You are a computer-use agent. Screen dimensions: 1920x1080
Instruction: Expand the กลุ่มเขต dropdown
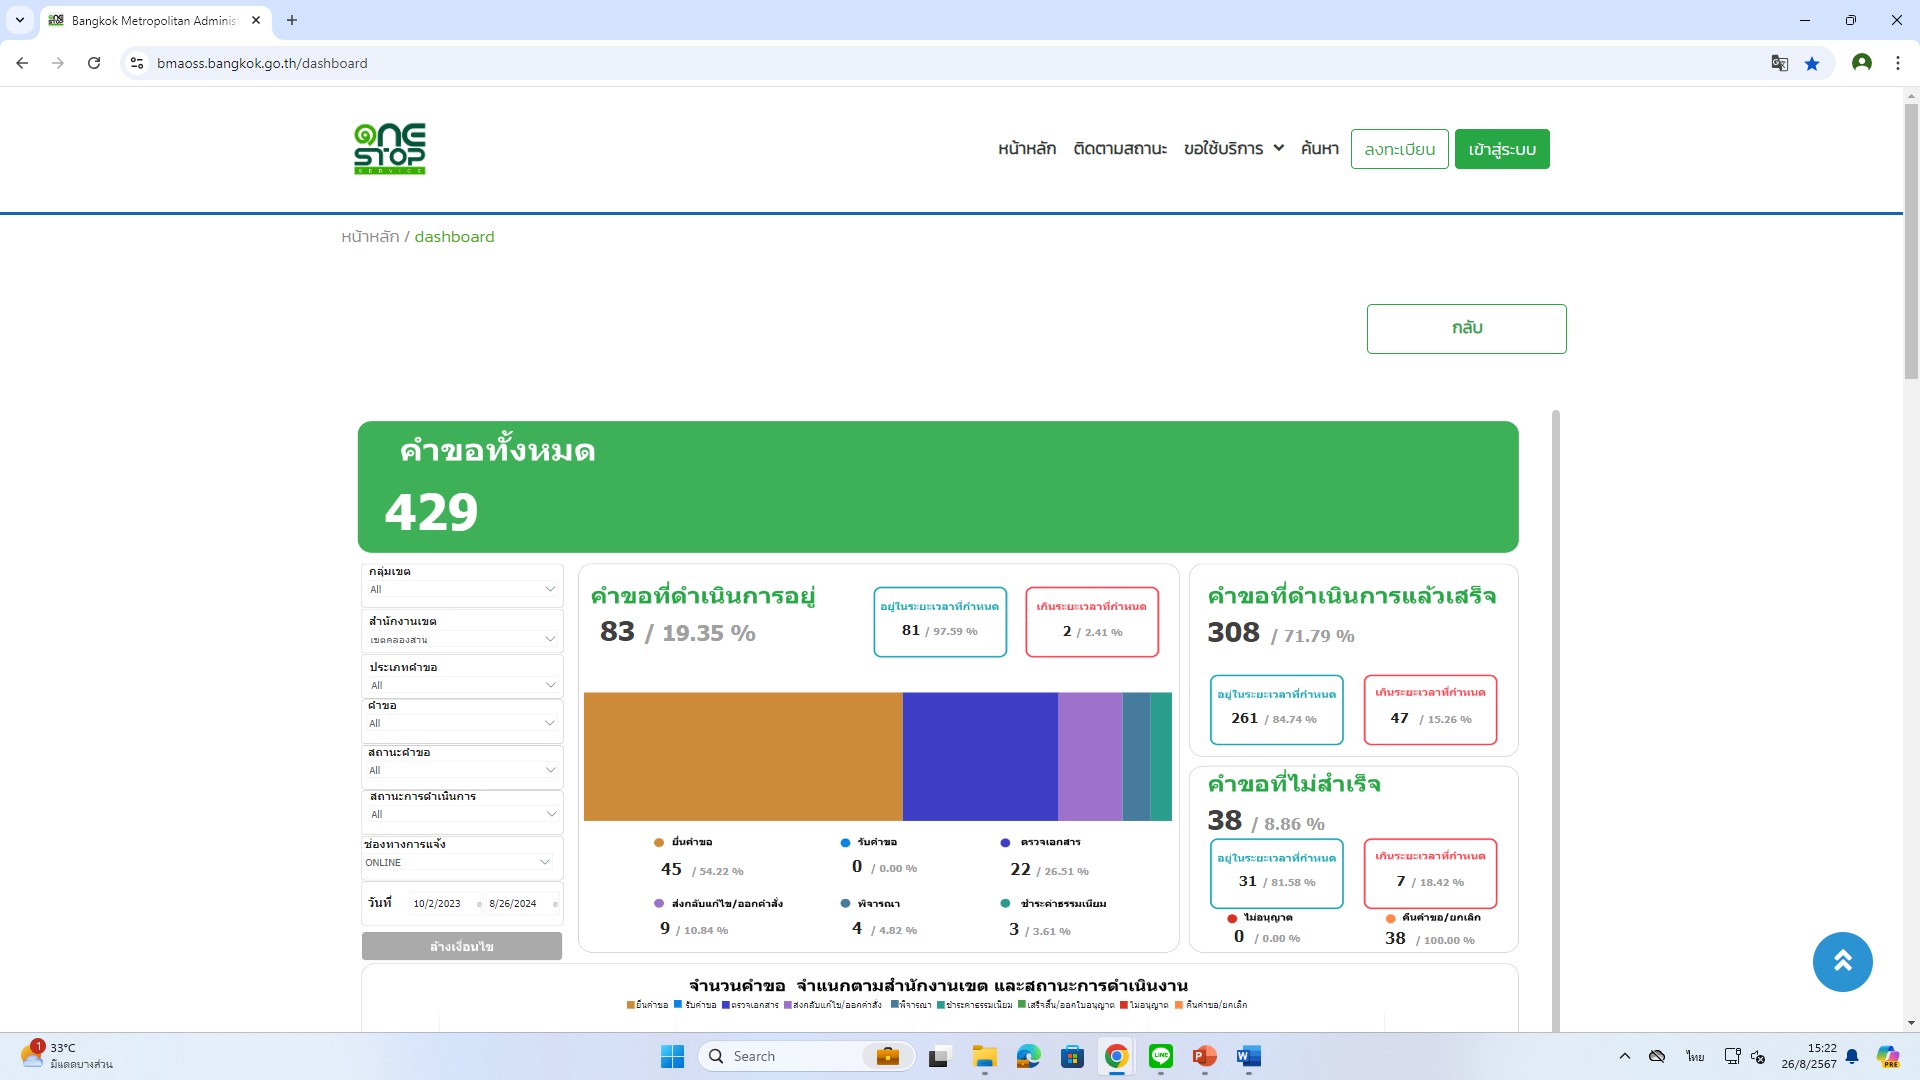coord(461,589)
